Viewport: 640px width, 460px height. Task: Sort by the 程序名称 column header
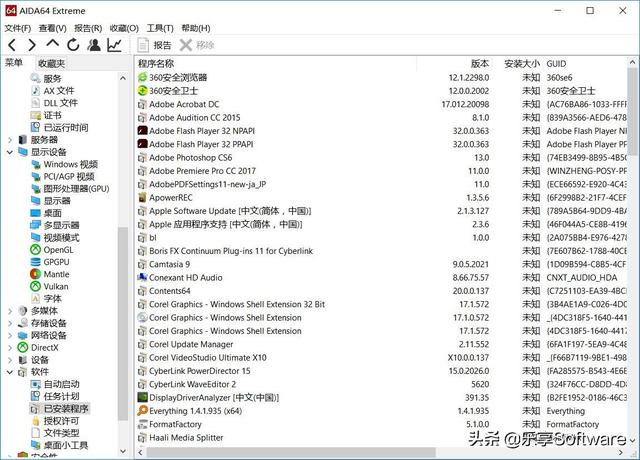click(276, 64)
